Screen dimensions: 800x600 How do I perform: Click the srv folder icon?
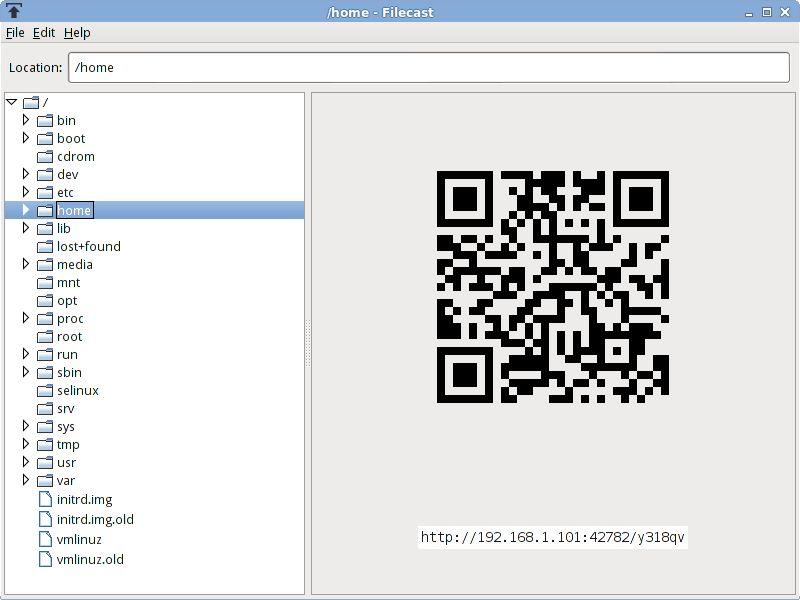tap(45, 409)
